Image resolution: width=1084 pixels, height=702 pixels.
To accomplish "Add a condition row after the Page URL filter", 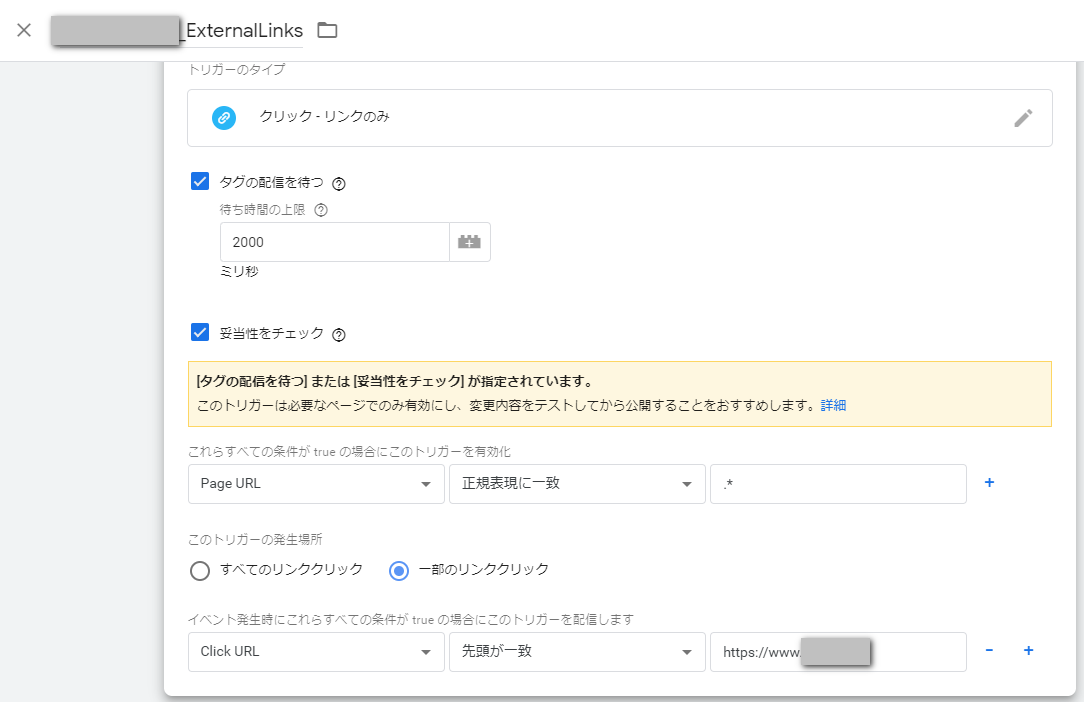I will [x=989, y=483].
